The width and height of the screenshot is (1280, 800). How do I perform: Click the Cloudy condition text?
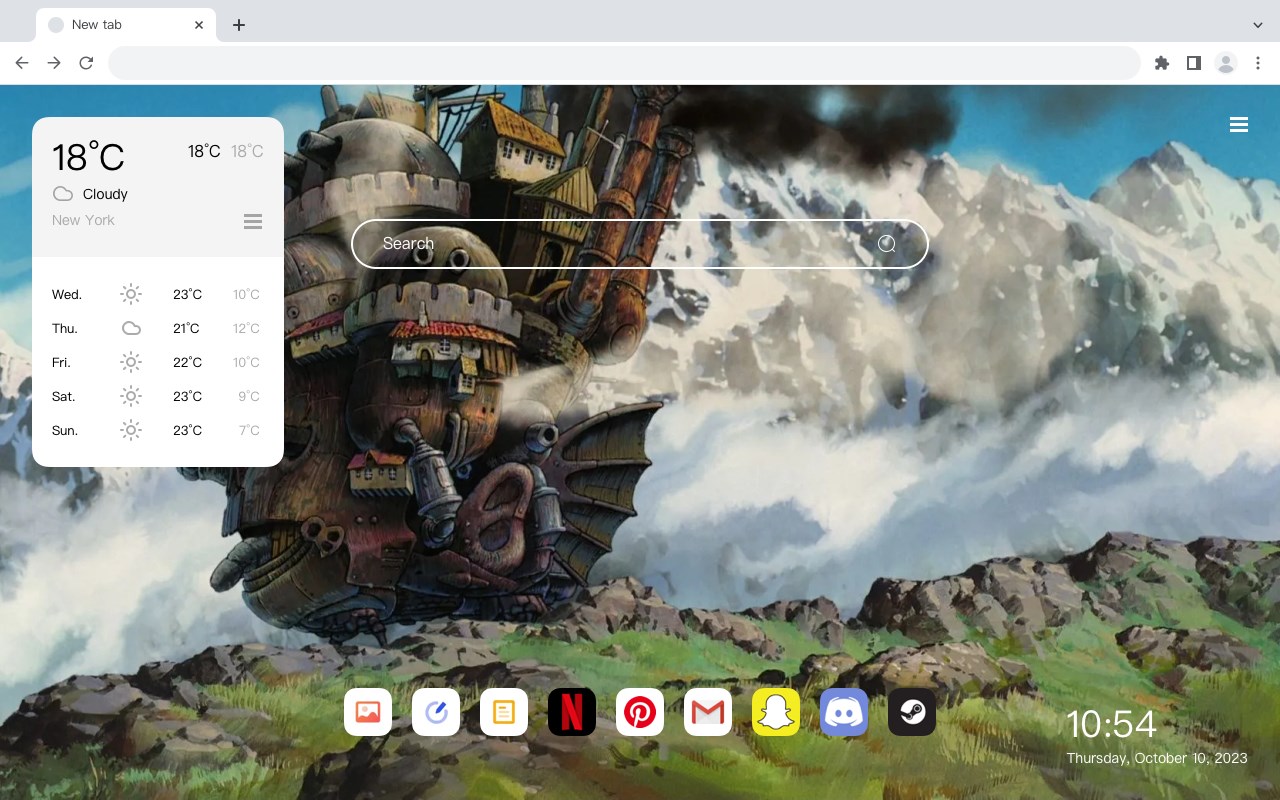pos(105,194)
